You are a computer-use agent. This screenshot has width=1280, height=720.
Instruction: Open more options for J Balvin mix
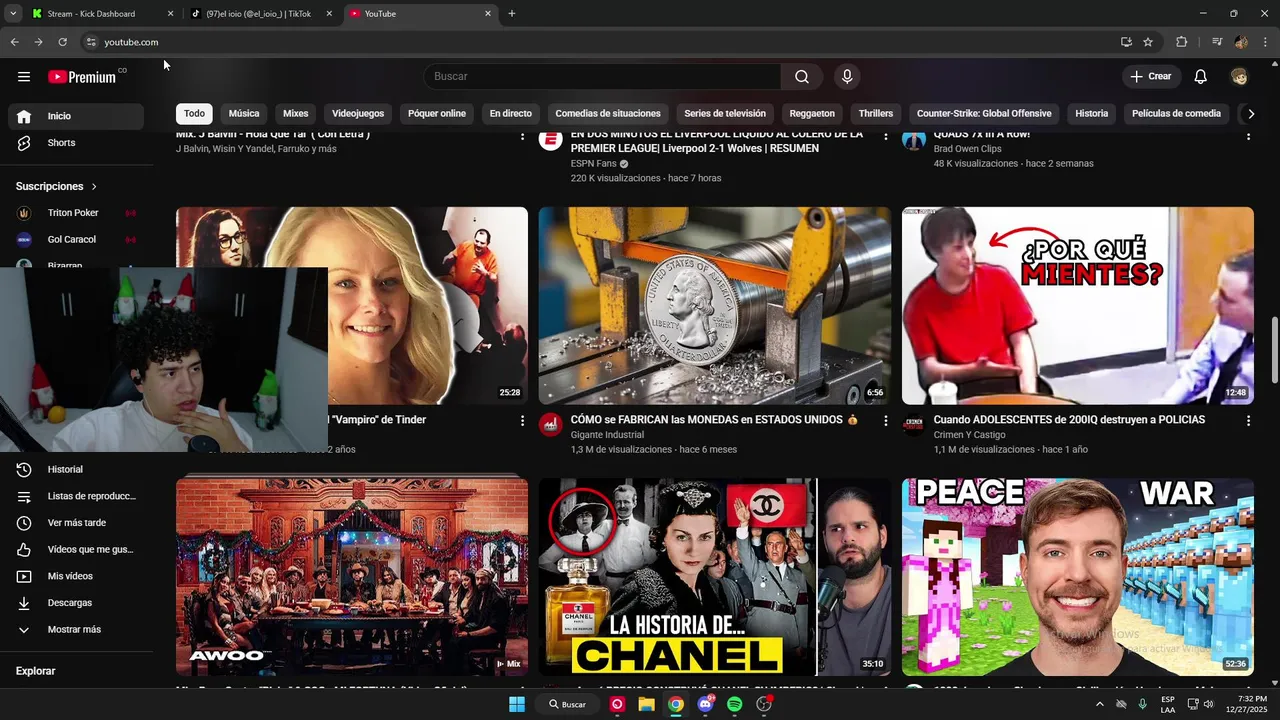tap(522, 136)
